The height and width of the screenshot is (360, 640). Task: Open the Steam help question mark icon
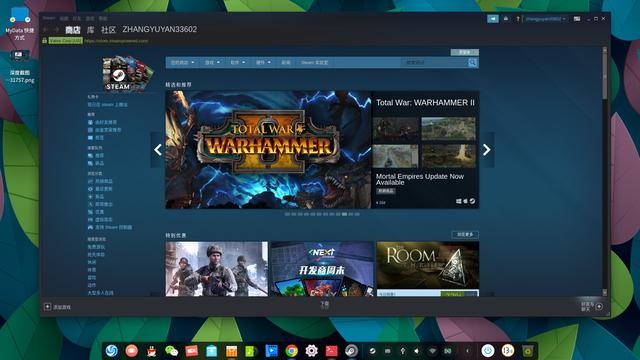point(518,19)
